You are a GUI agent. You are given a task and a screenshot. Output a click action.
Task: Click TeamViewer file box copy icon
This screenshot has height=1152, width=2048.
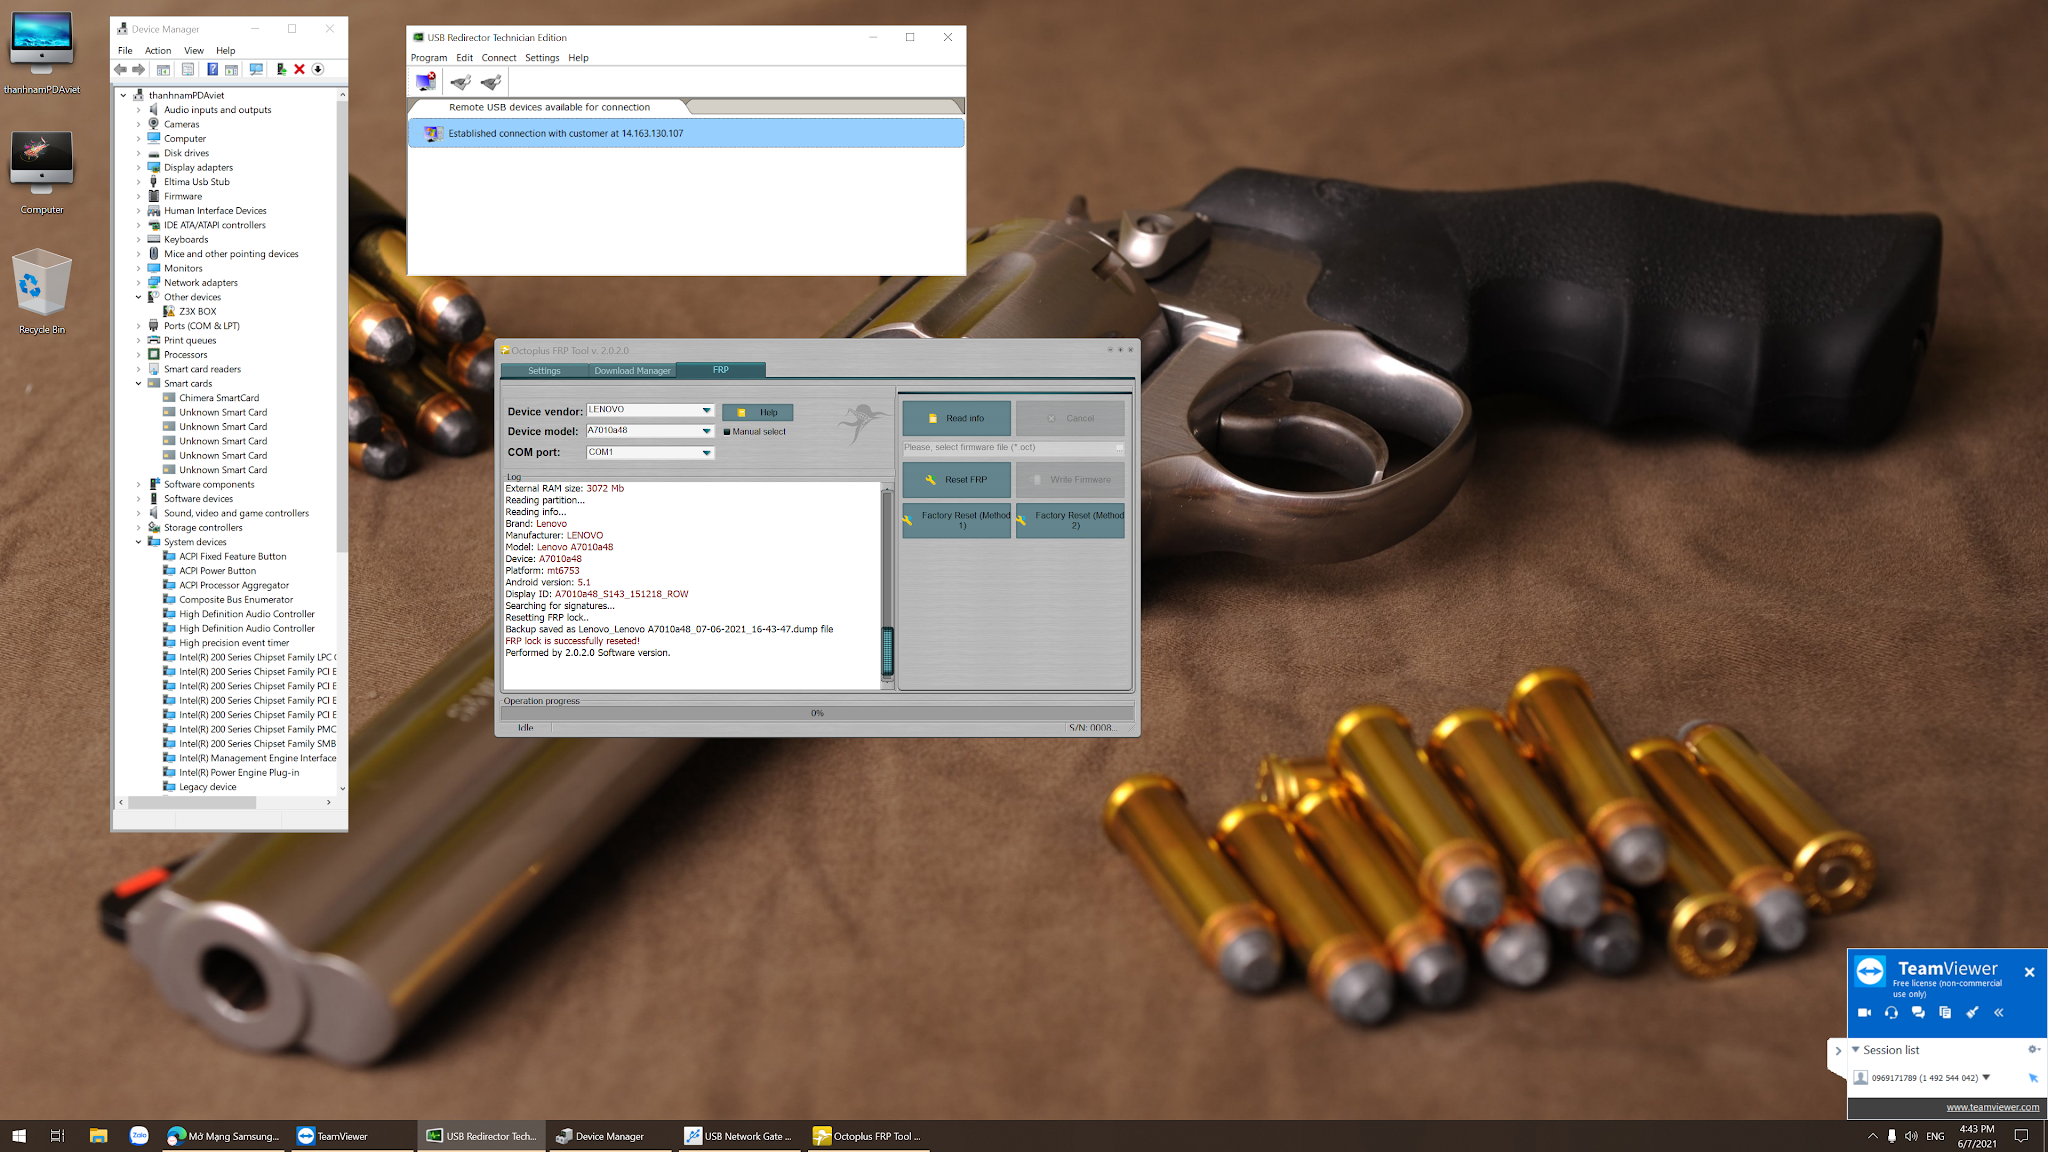click(x=1945, y=1012)
